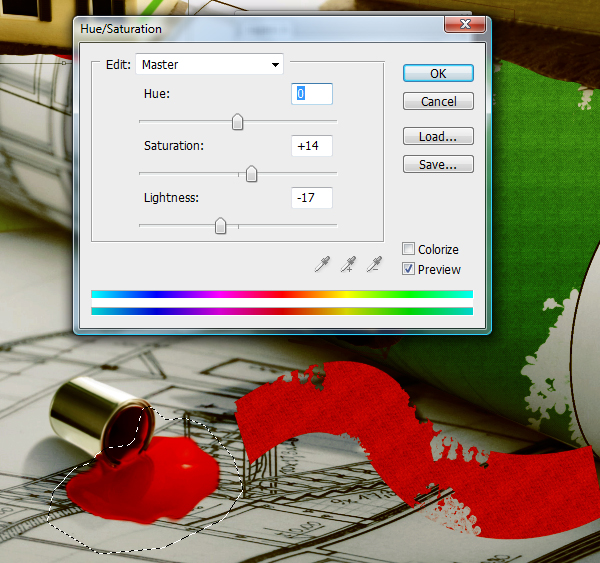
Task: Click the Lightness value field showing -17
Action: click(312, 198)
